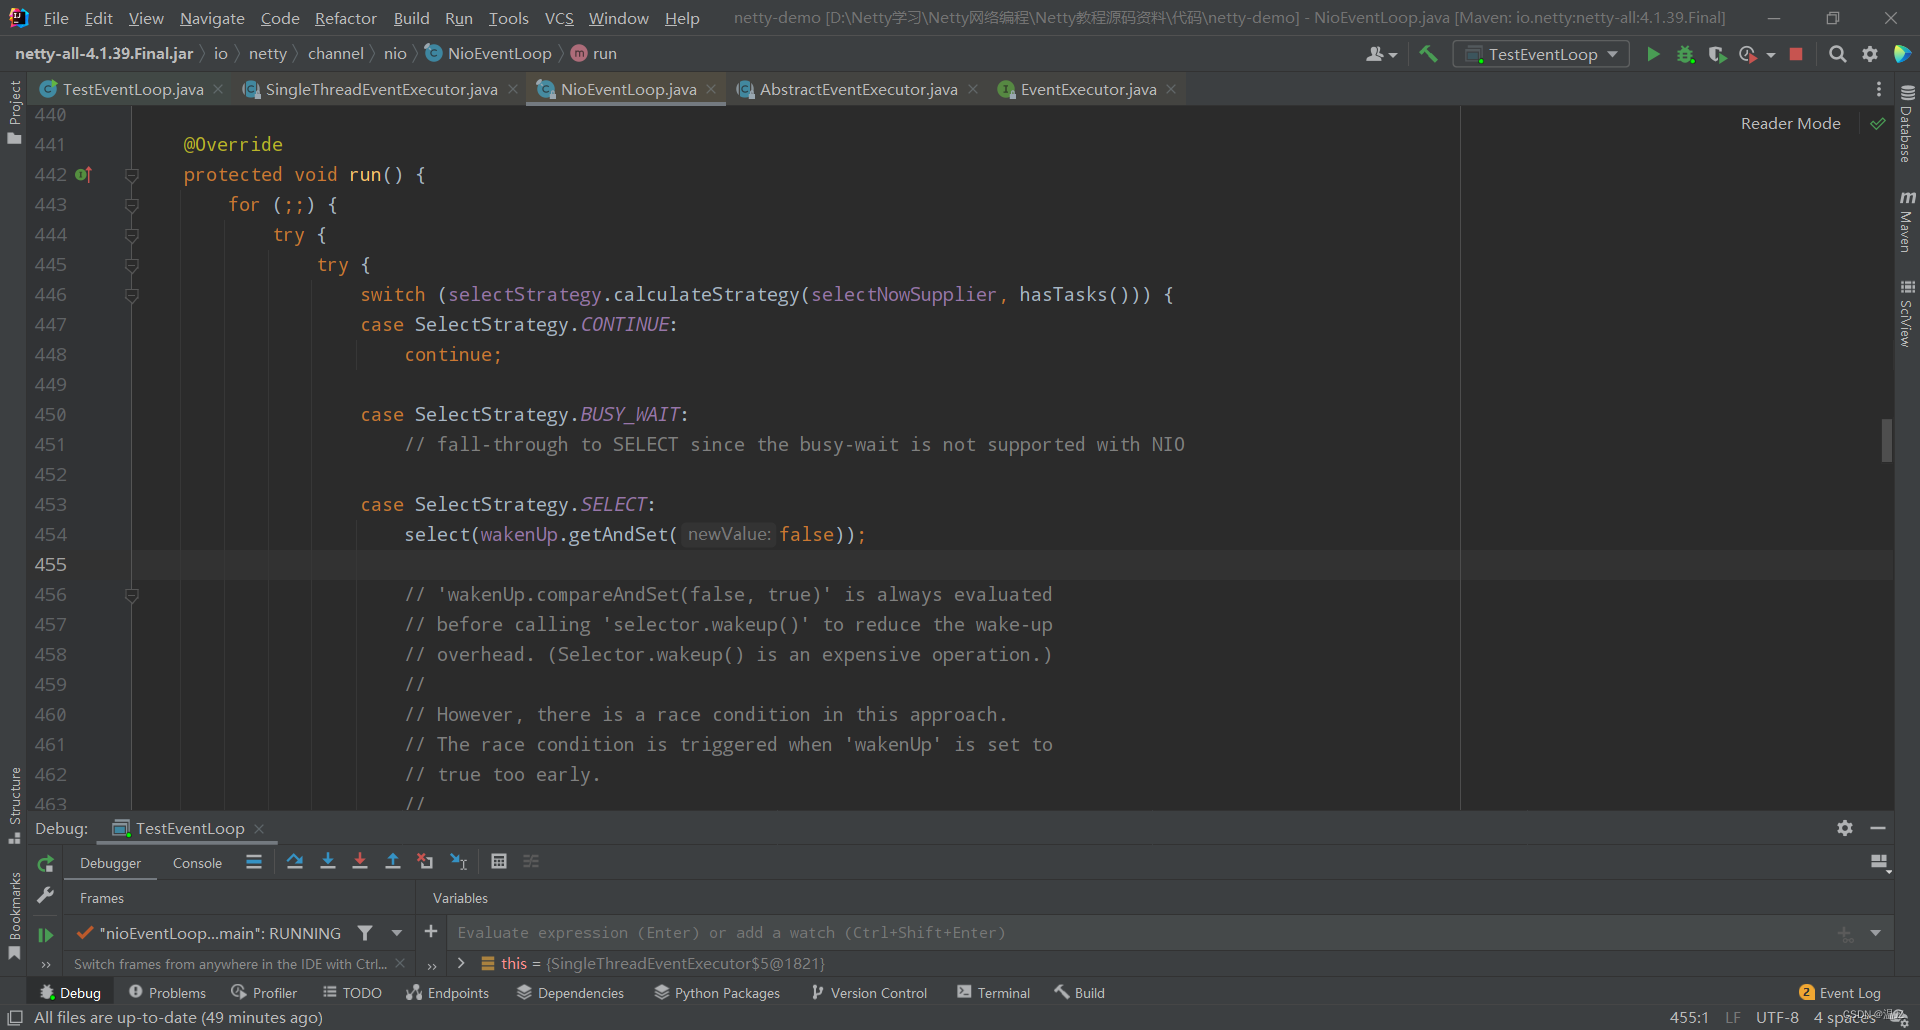Switch to the EventExecutor.java tab

(x=1088, y=89)
